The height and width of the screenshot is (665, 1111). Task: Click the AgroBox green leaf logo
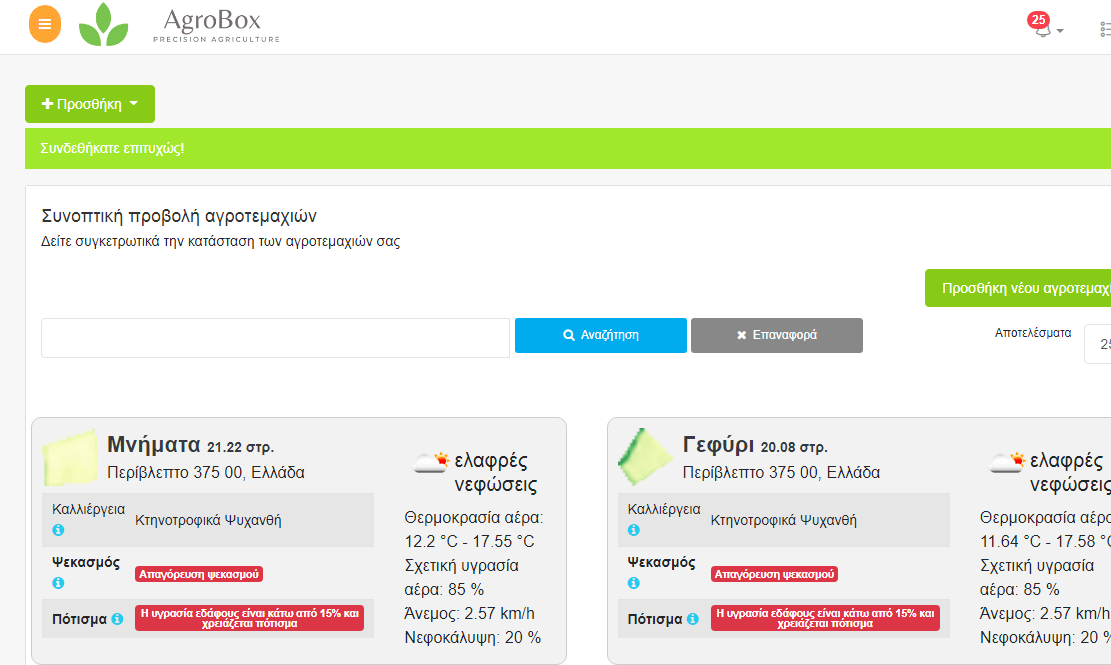pyautogui.click(x=104, y=25)
